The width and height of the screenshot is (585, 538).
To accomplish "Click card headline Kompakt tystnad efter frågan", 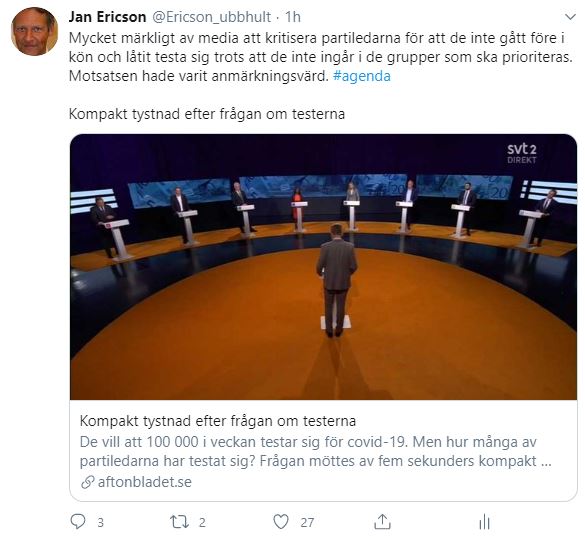I will tap(218, 421).
